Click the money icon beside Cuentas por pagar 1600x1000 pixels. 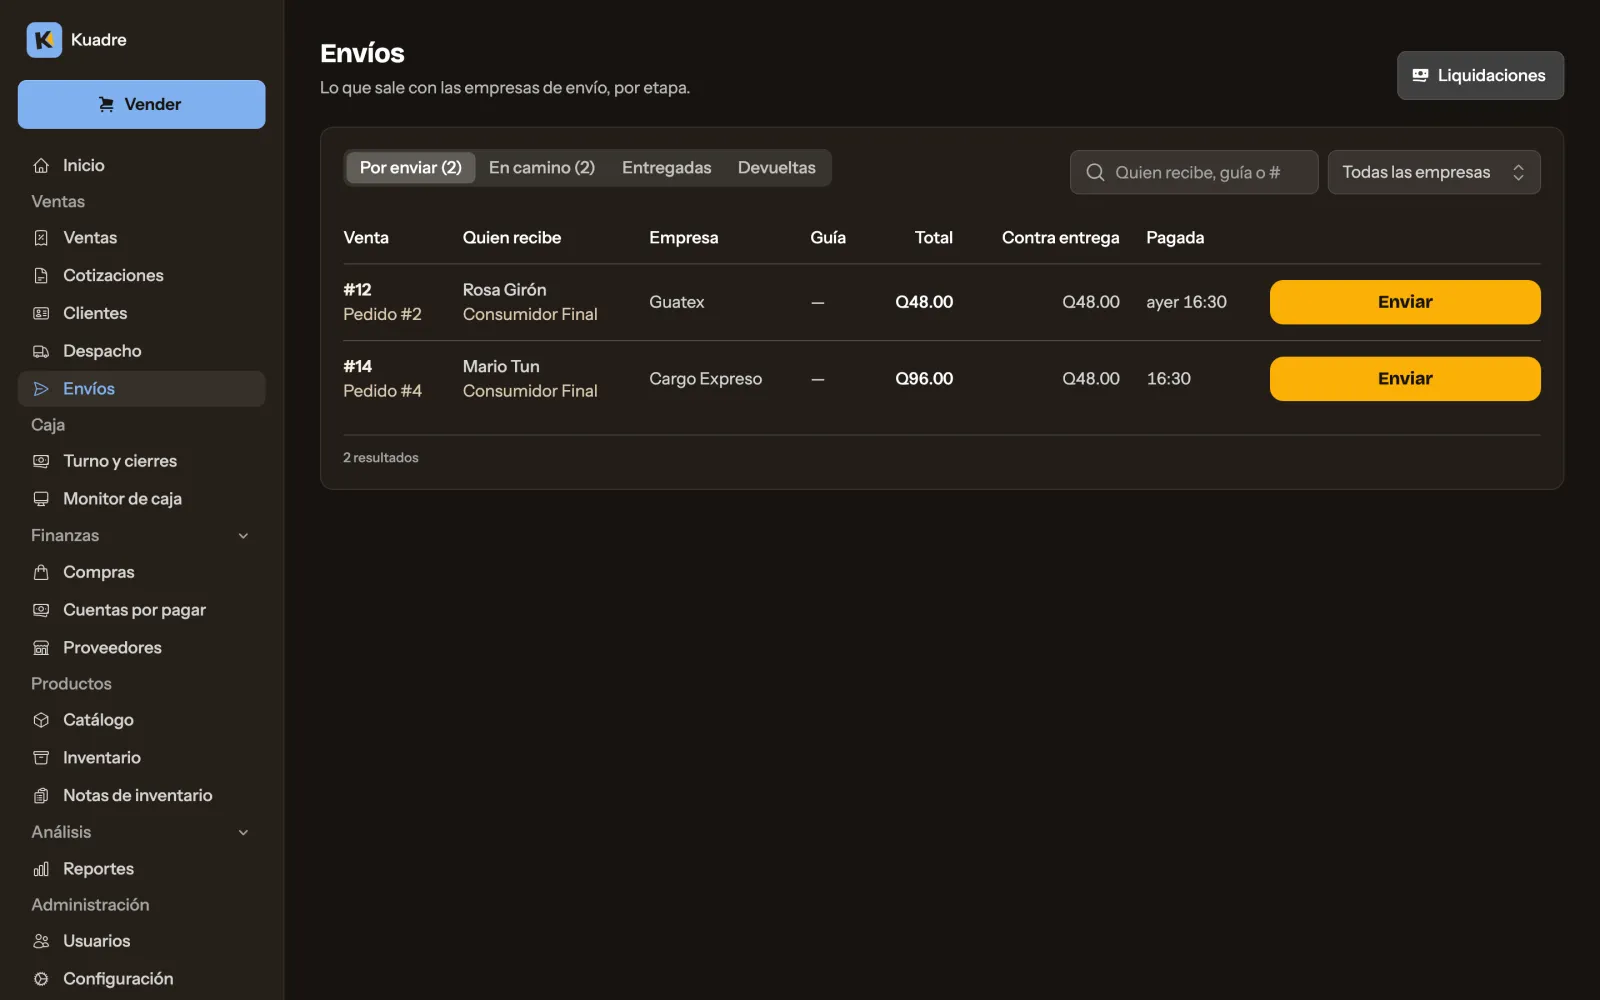(x=41, y=610)
